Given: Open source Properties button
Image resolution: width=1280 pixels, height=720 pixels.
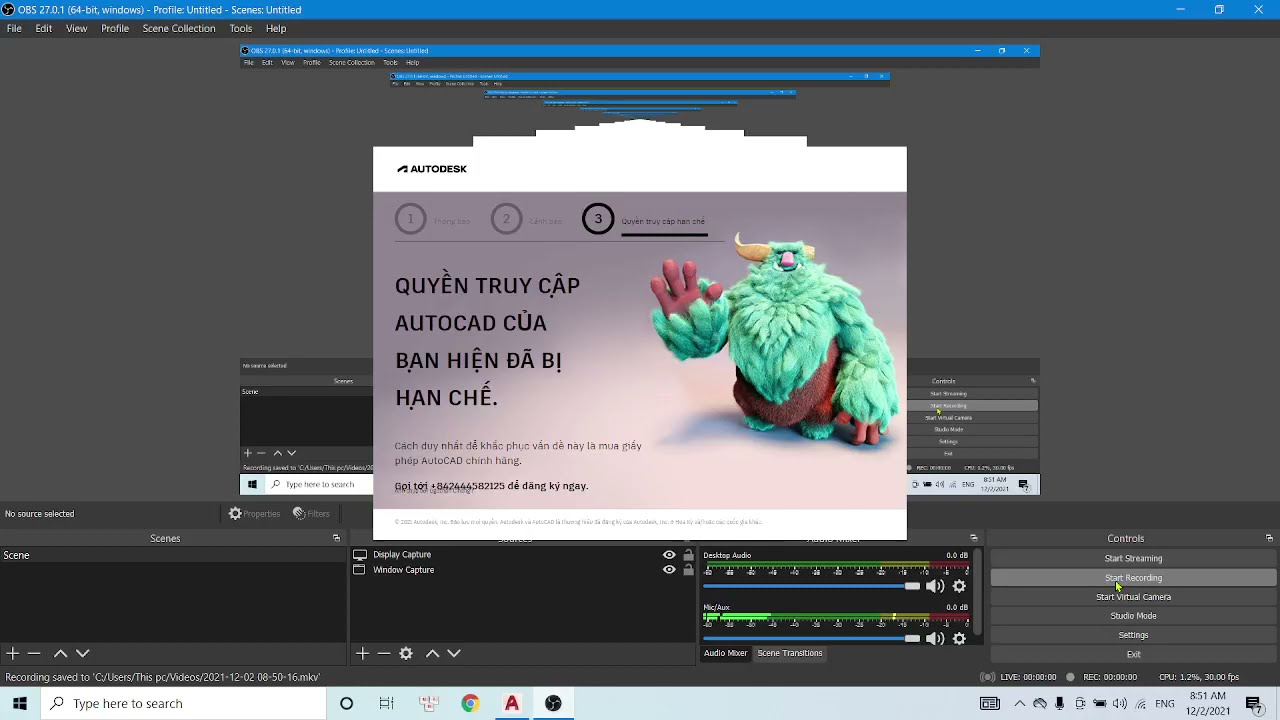Looking at the screenshot, I should [x=254, y=514].
